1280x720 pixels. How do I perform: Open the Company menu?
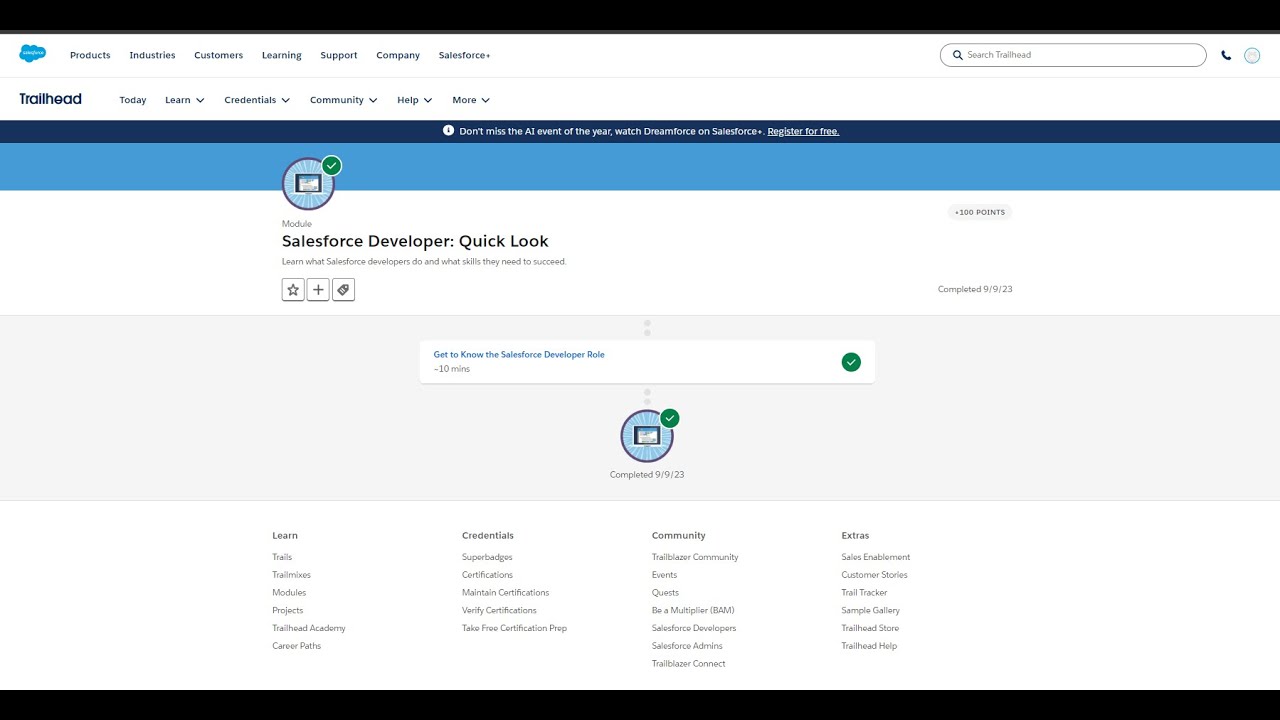[398, 55]
